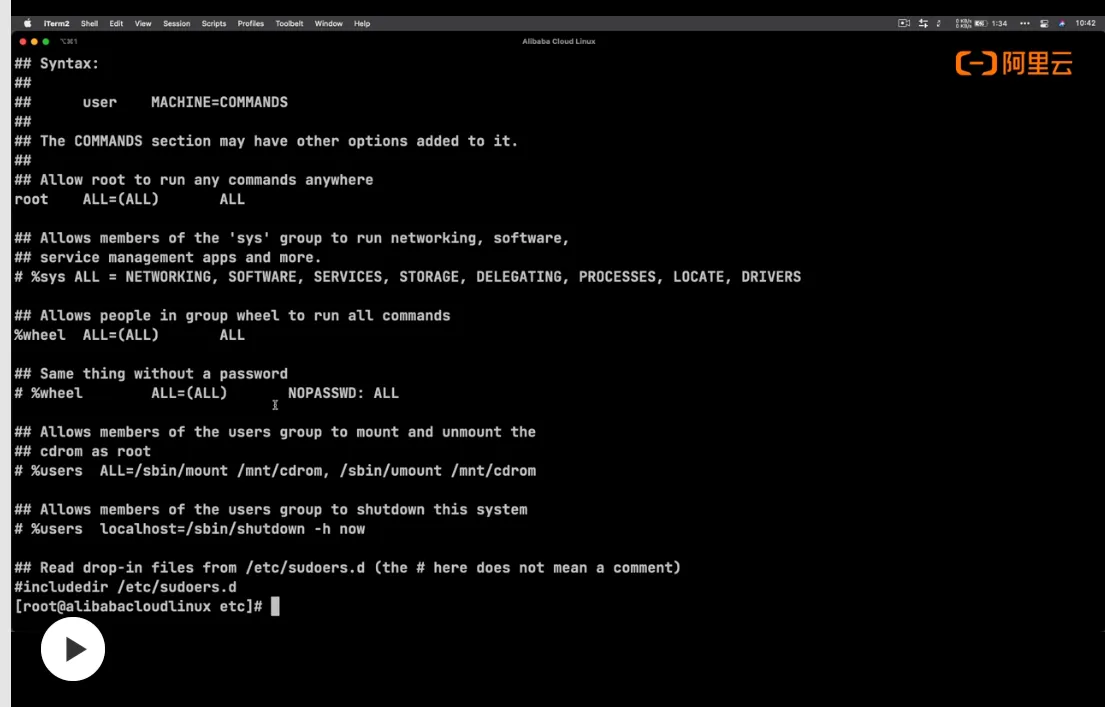Click 'Allows people in group wheel' comment line

pos(233,316)
